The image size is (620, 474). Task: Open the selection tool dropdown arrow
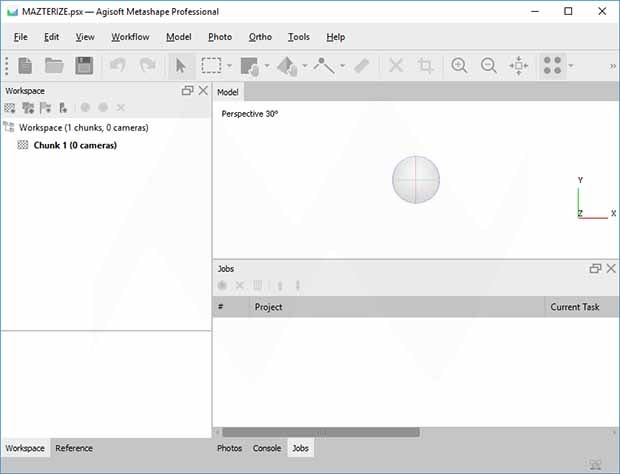click(229, 66)
